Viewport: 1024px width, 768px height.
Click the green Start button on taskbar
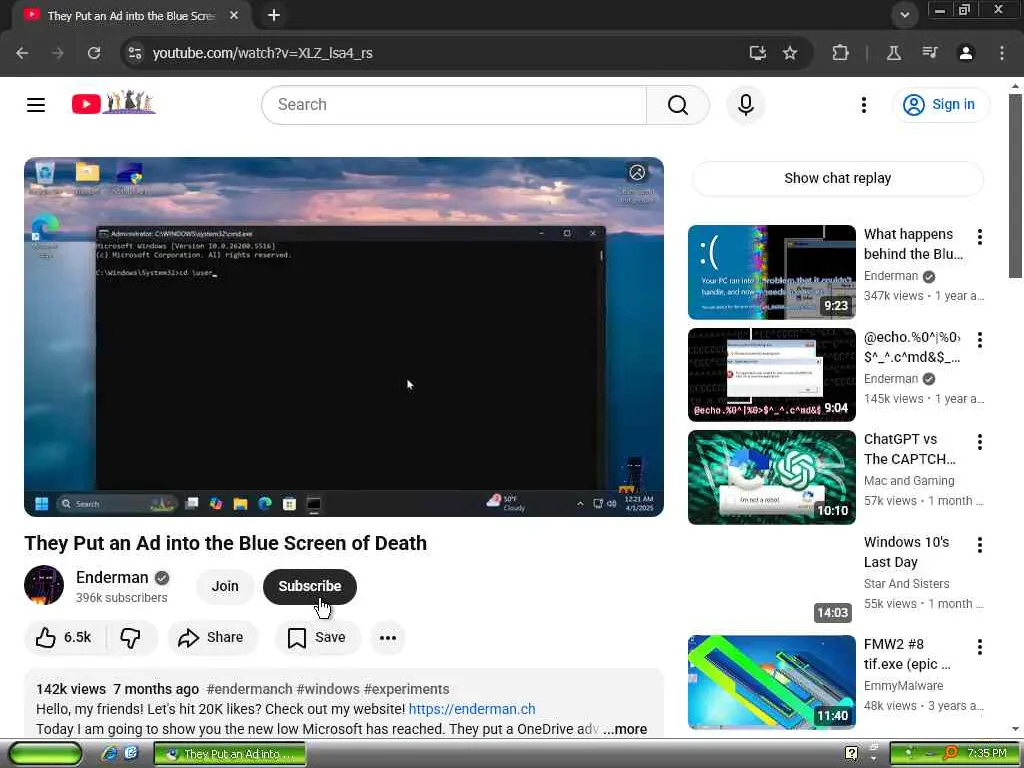(44, 754)
